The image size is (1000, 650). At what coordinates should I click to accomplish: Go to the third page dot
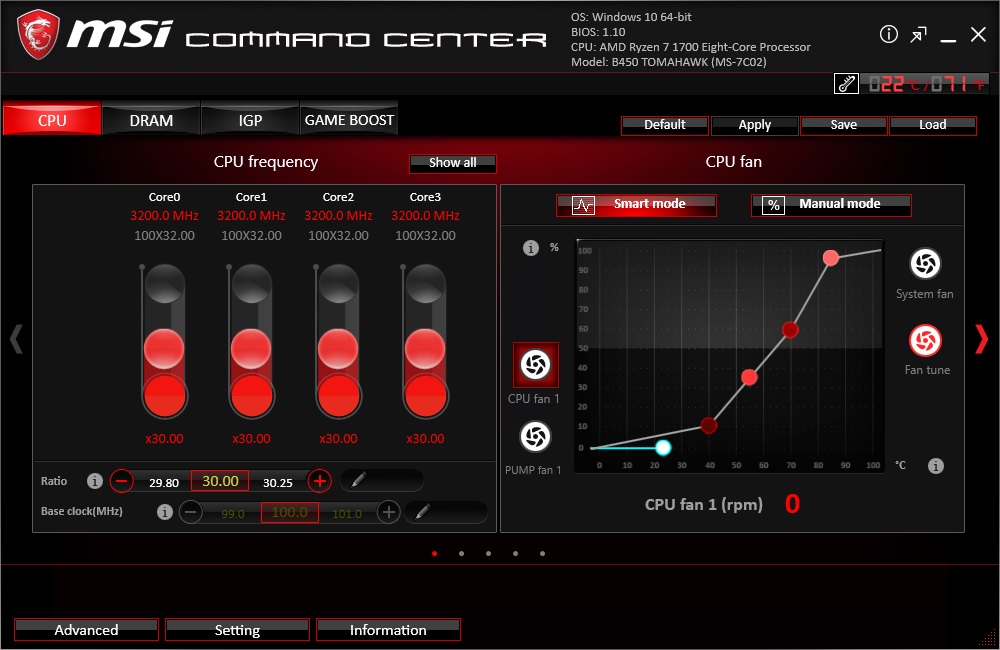click(x=489, y=554)
